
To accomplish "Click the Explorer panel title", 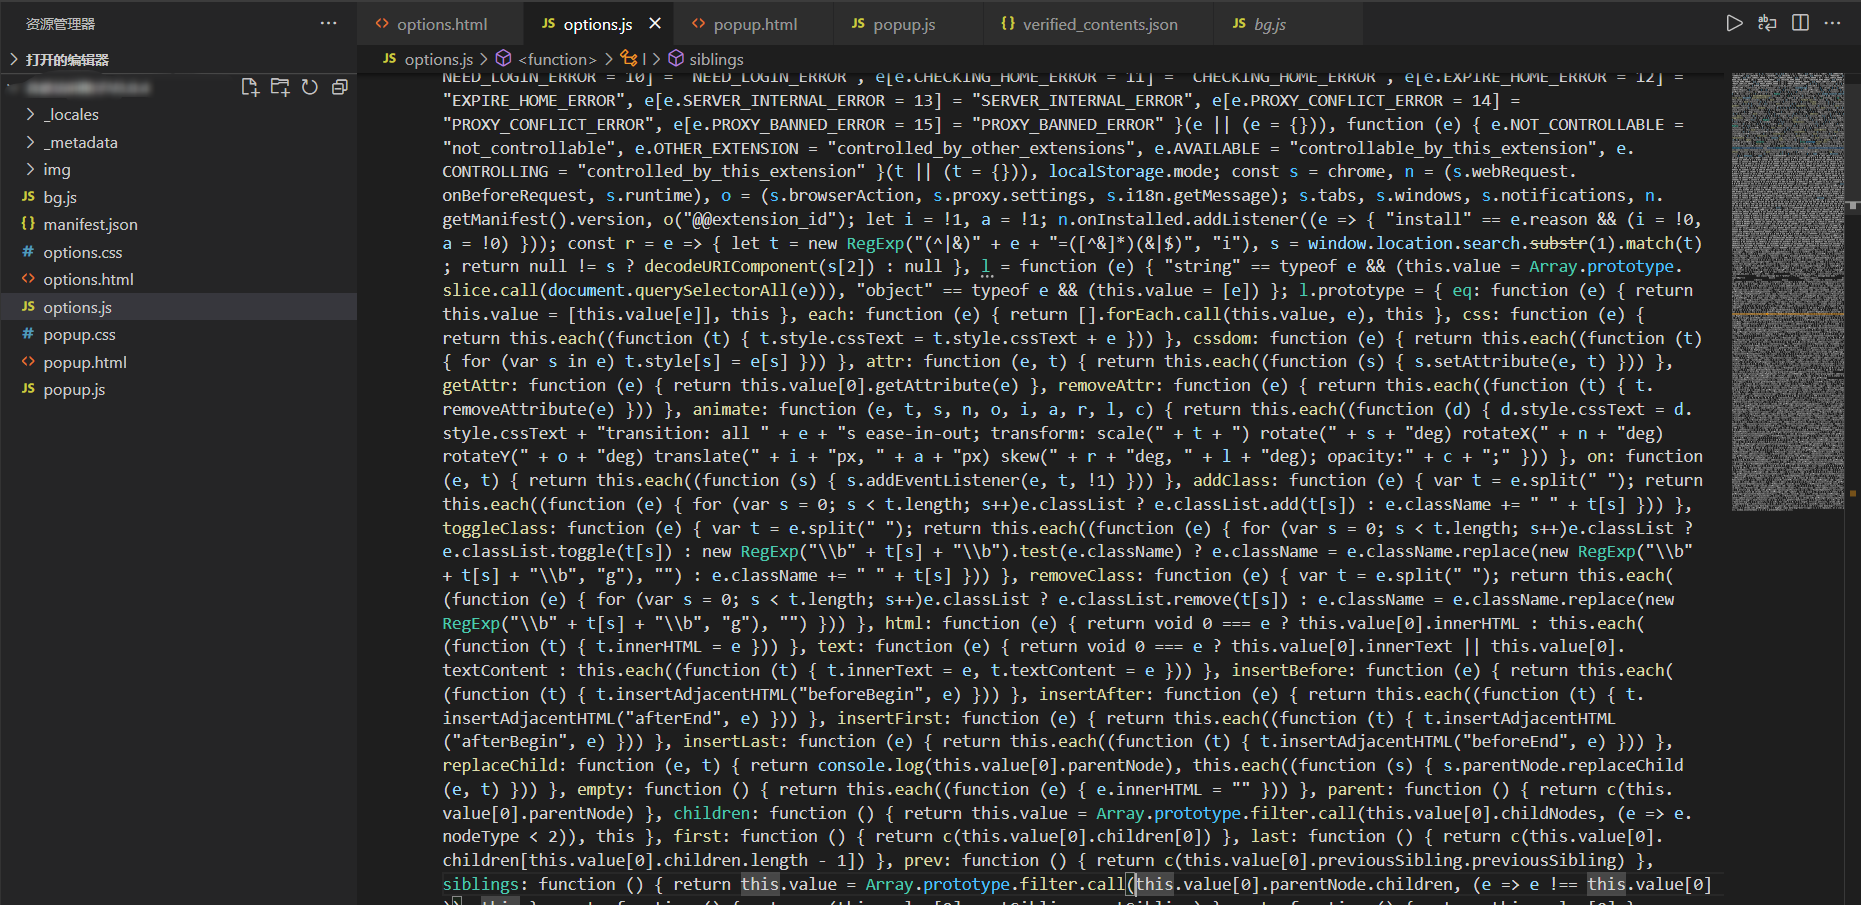I will coord(61,24).
